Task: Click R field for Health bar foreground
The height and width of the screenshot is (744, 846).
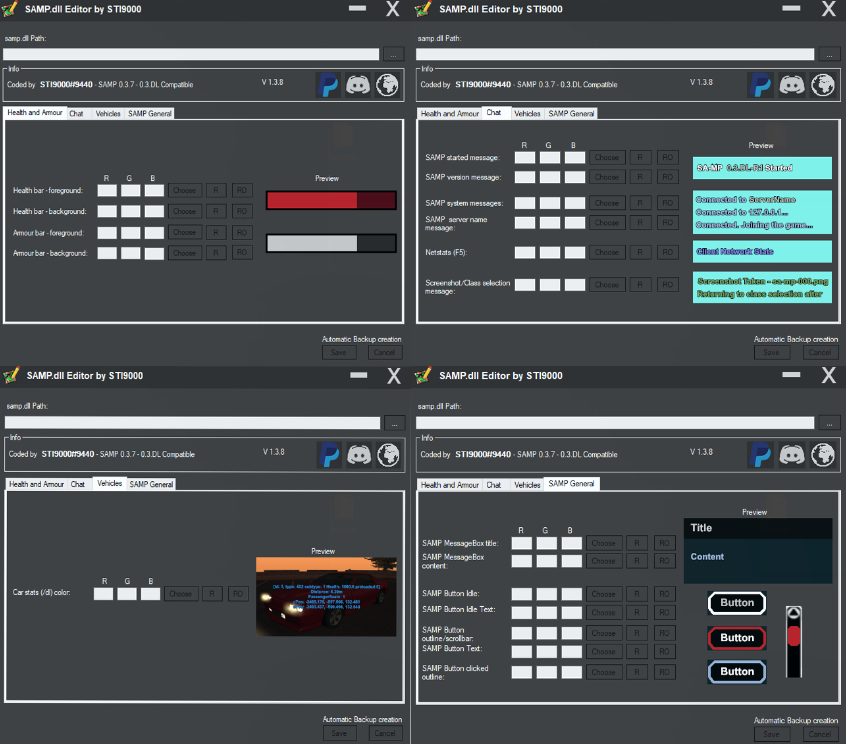Action: [107, 190]
